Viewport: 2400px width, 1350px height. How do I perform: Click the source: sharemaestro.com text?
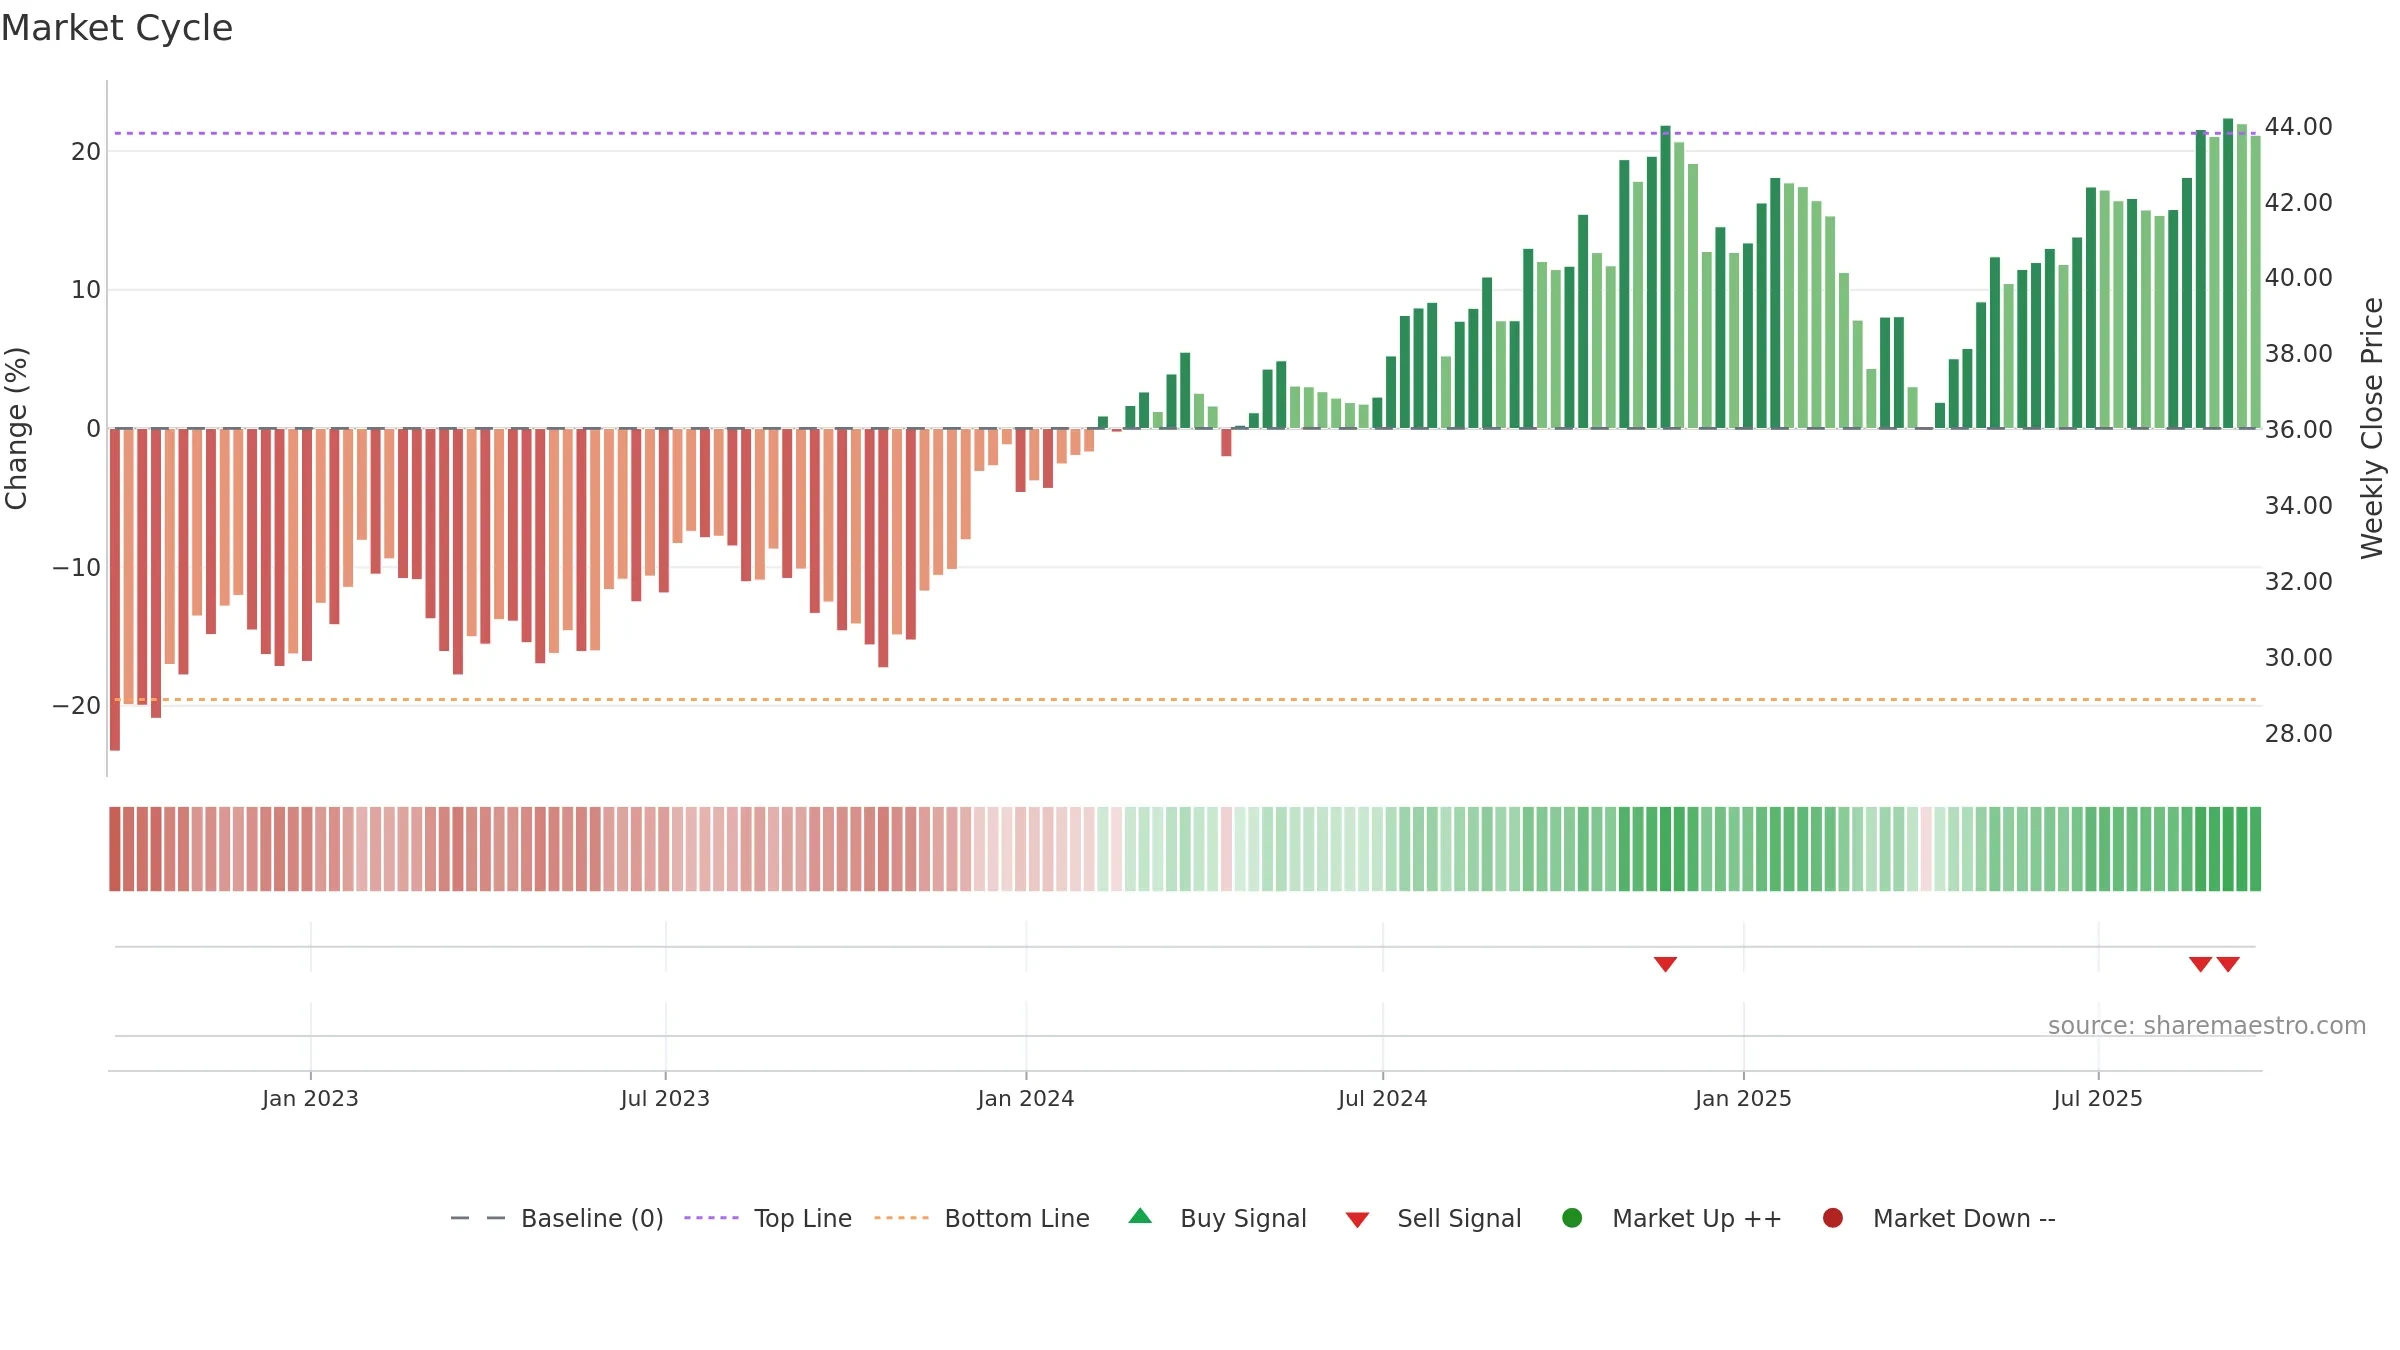(2207, 1026)
